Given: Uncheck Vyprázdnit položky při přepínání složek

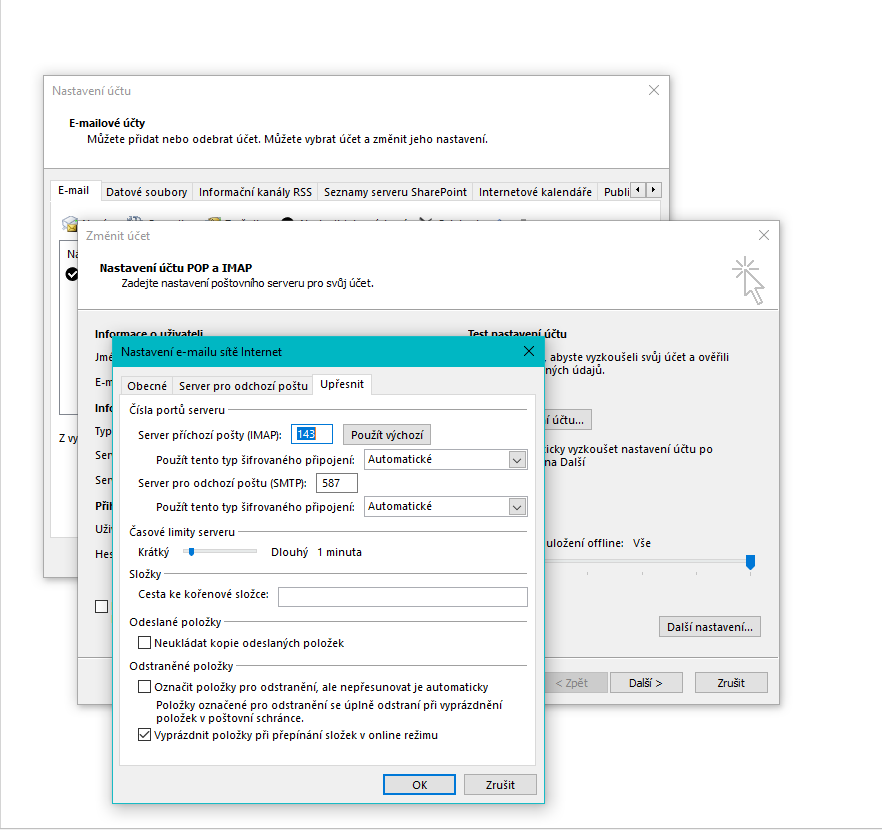Looking at the screenshot, I should click(145, 735).
